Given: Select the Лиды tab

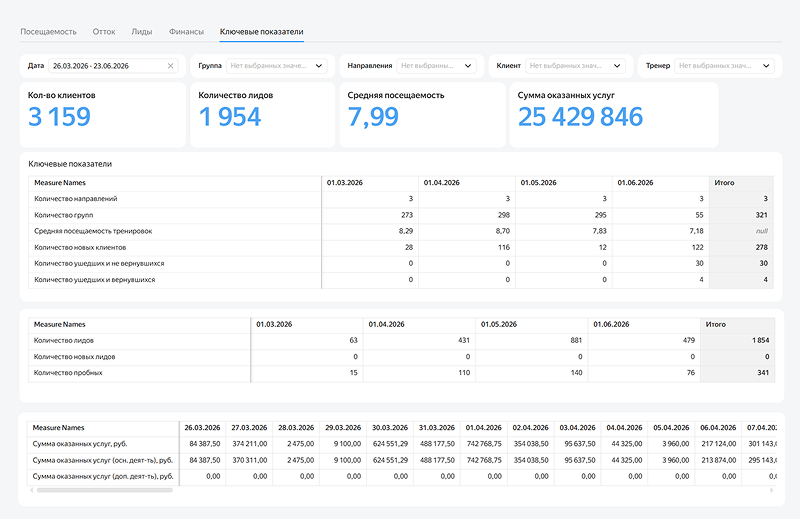Looking at the screenshot, I should pyautogui.click(x=142, y=32).
